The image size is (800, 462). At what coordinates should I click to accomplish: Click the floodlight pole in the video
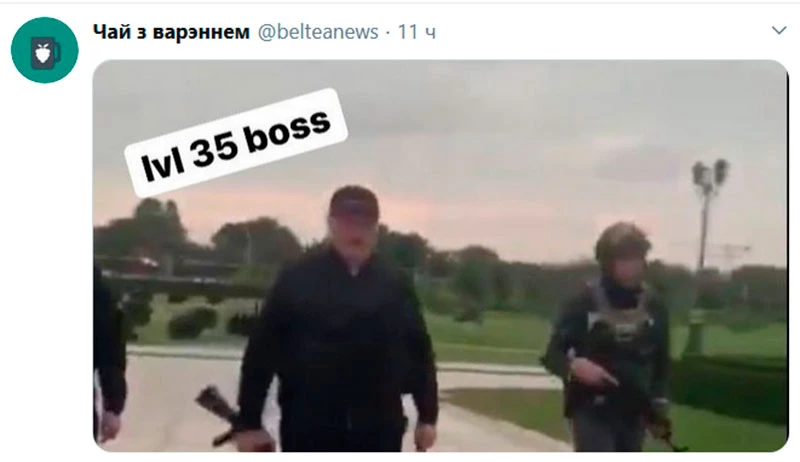[x=707, y=214]
